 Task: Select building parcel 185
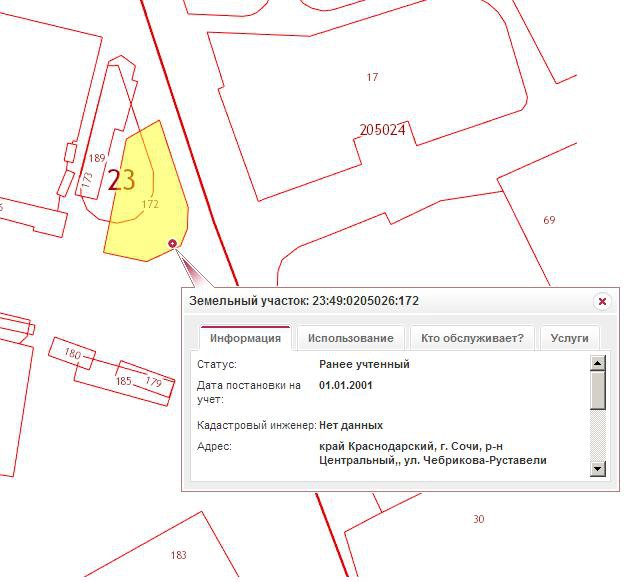(x=123, y=381)
